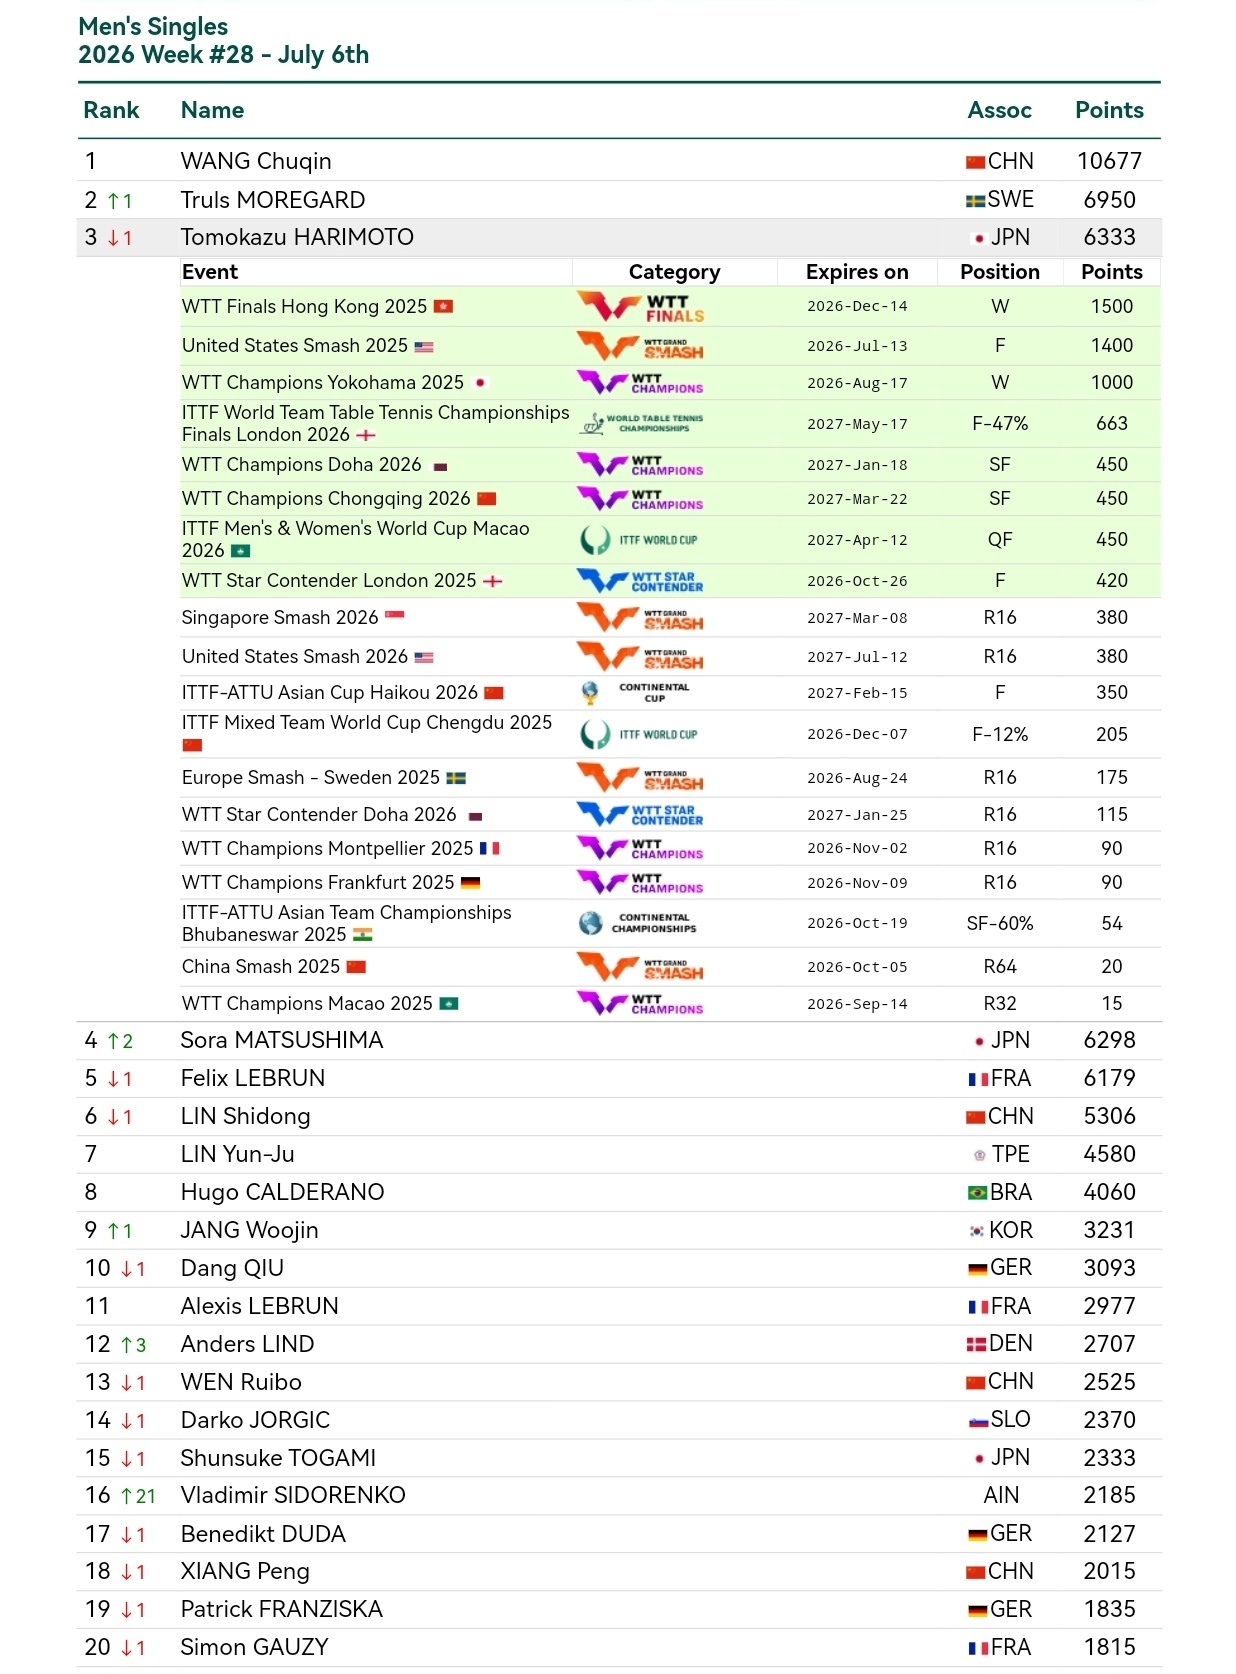
Task: Click the WTT Champions logo for Chongqing 2026
Action: [x=641, y=499]
